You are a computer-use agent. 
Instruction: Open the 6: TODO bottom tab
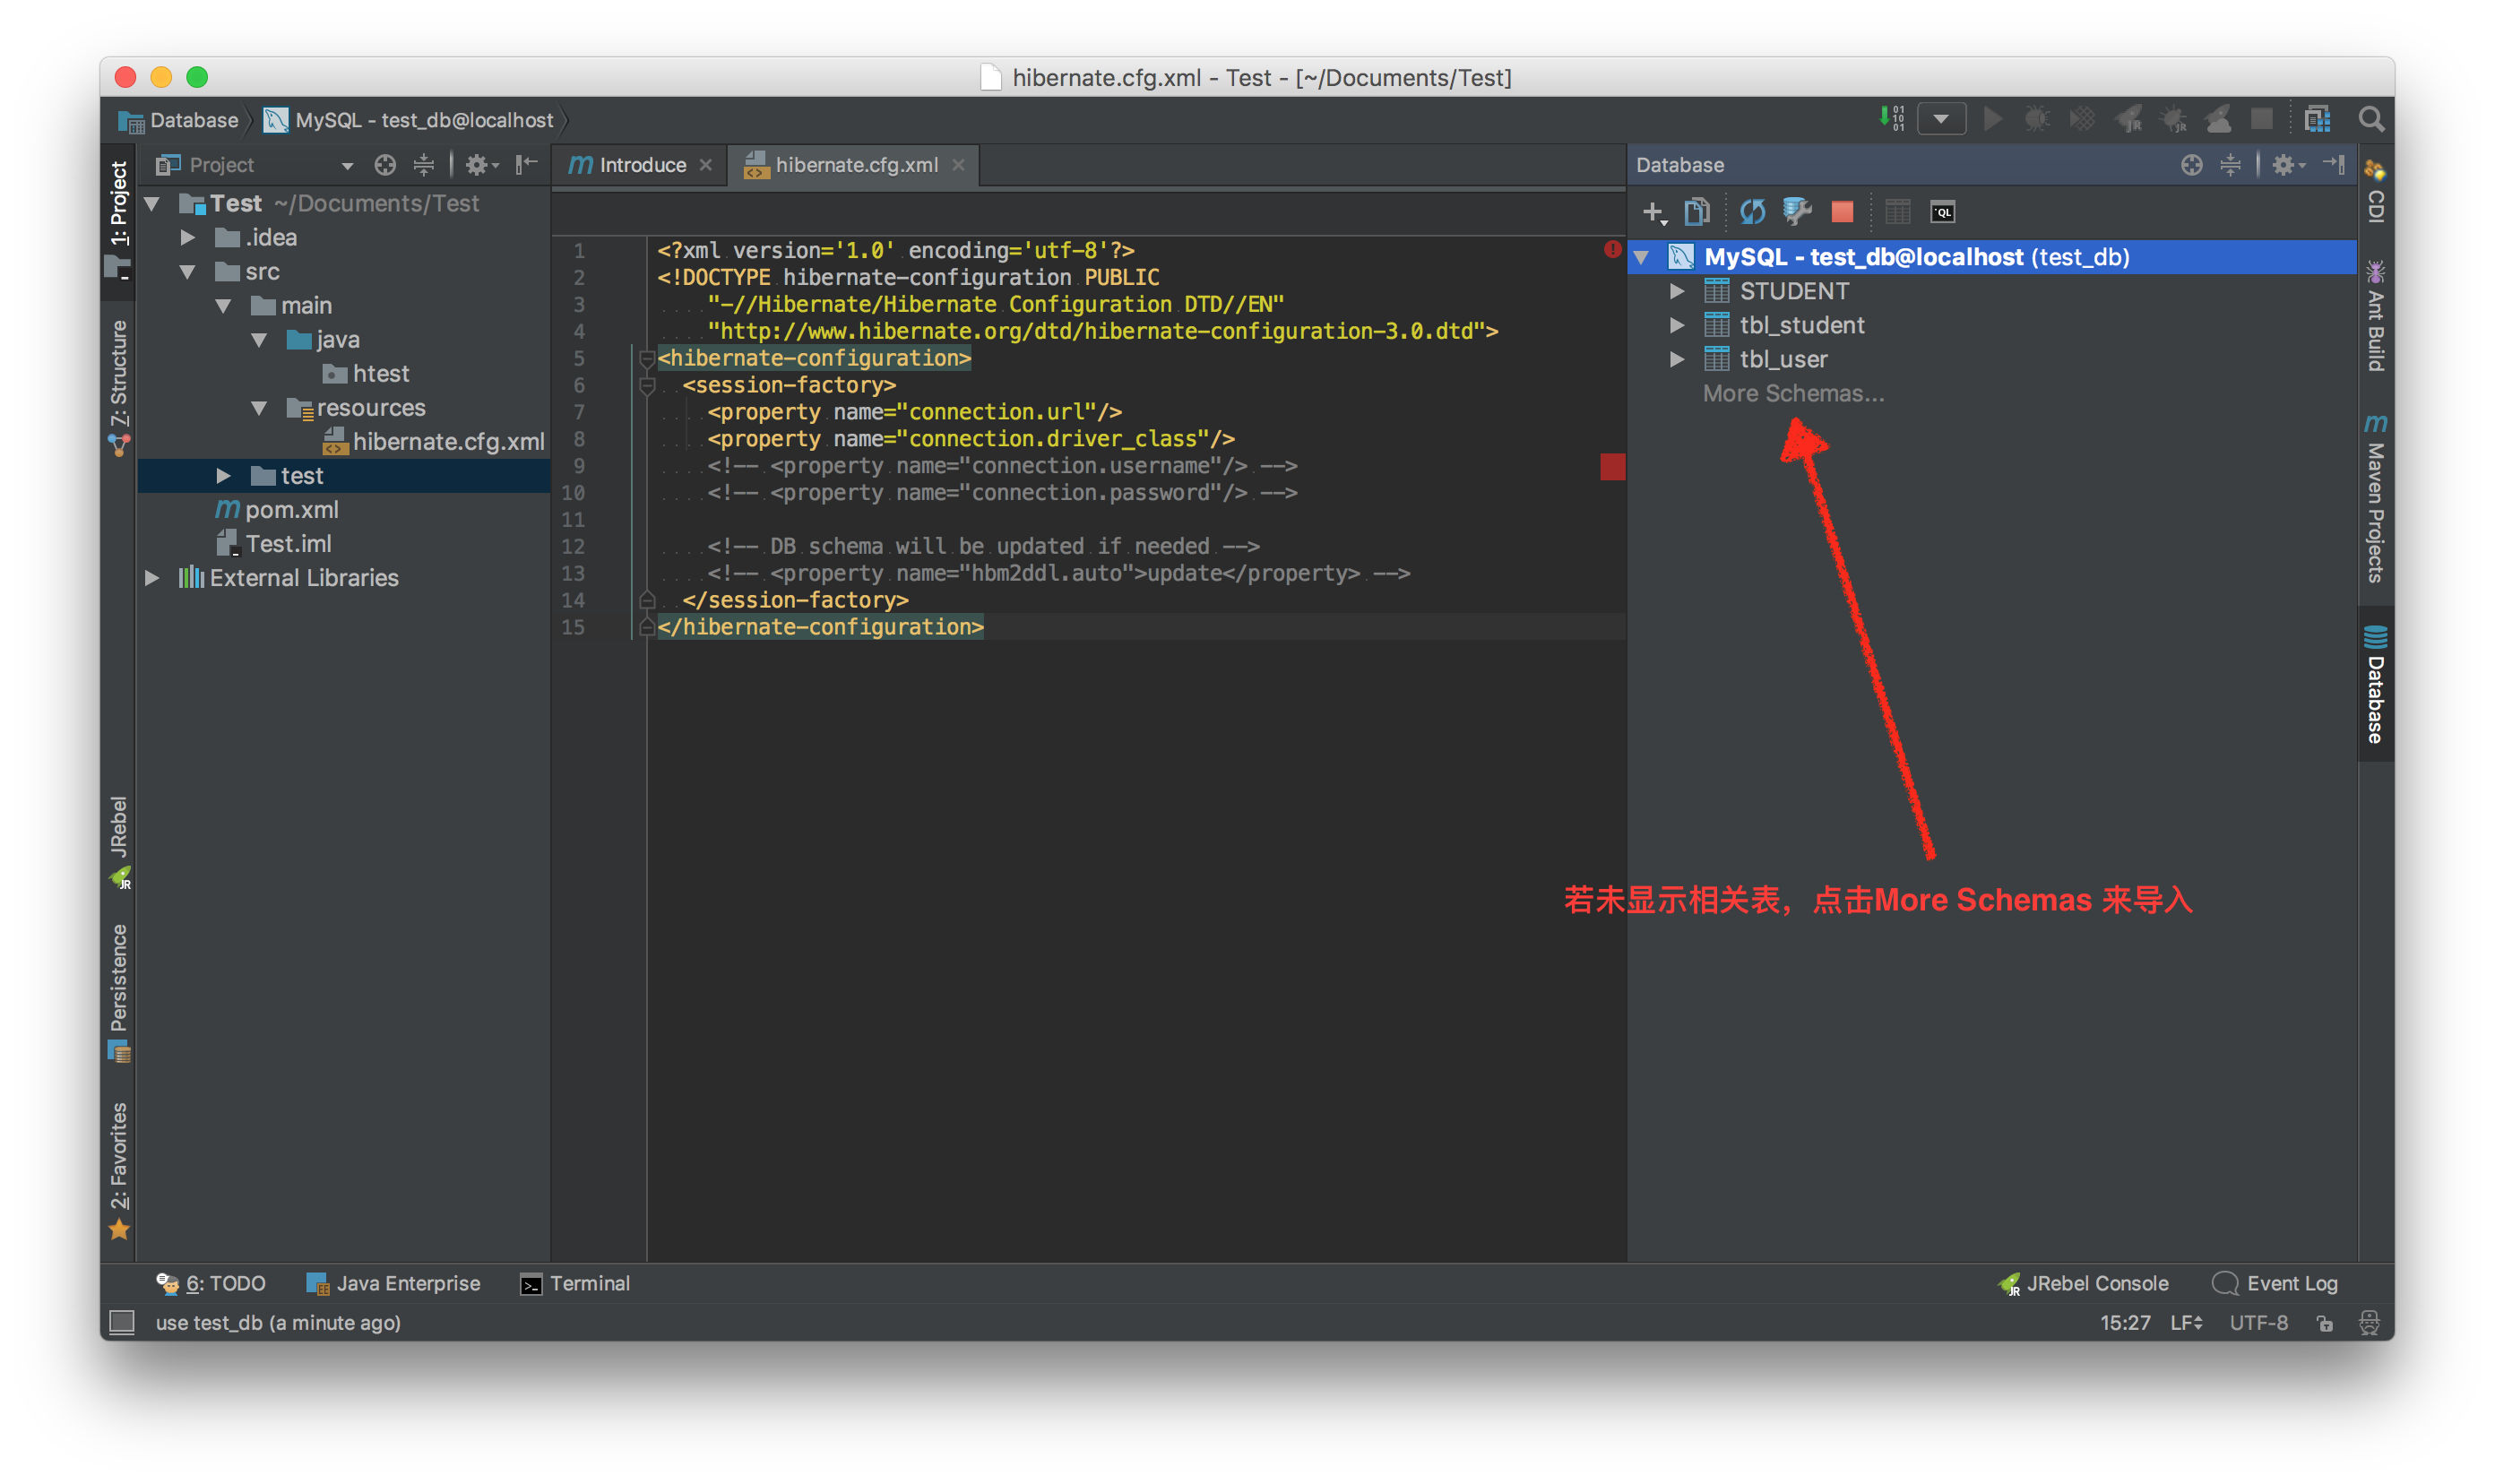click(210, 1283)
